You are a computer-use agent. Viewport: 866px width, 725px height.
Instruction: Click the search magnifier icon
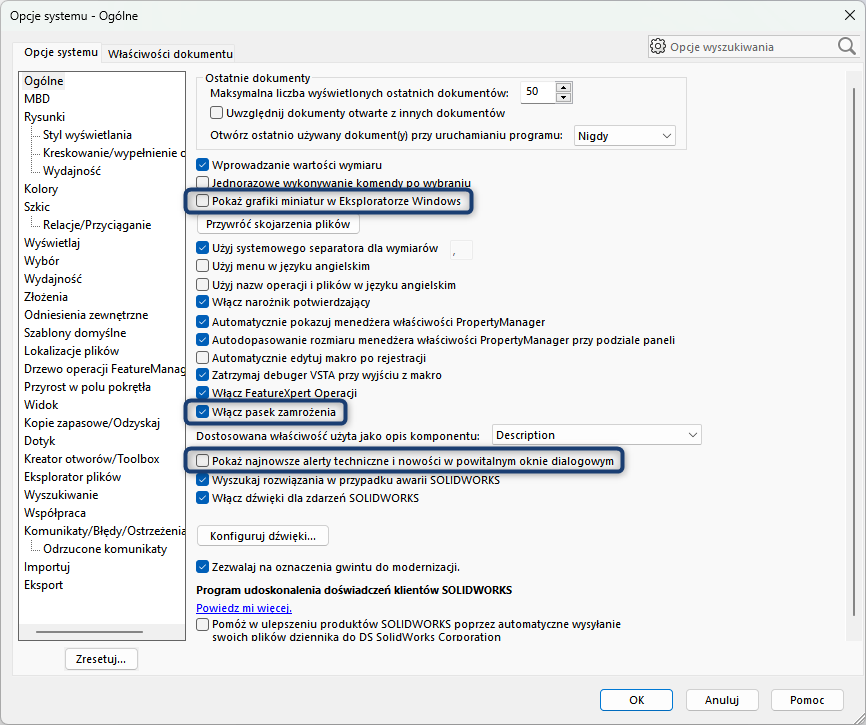846,46
